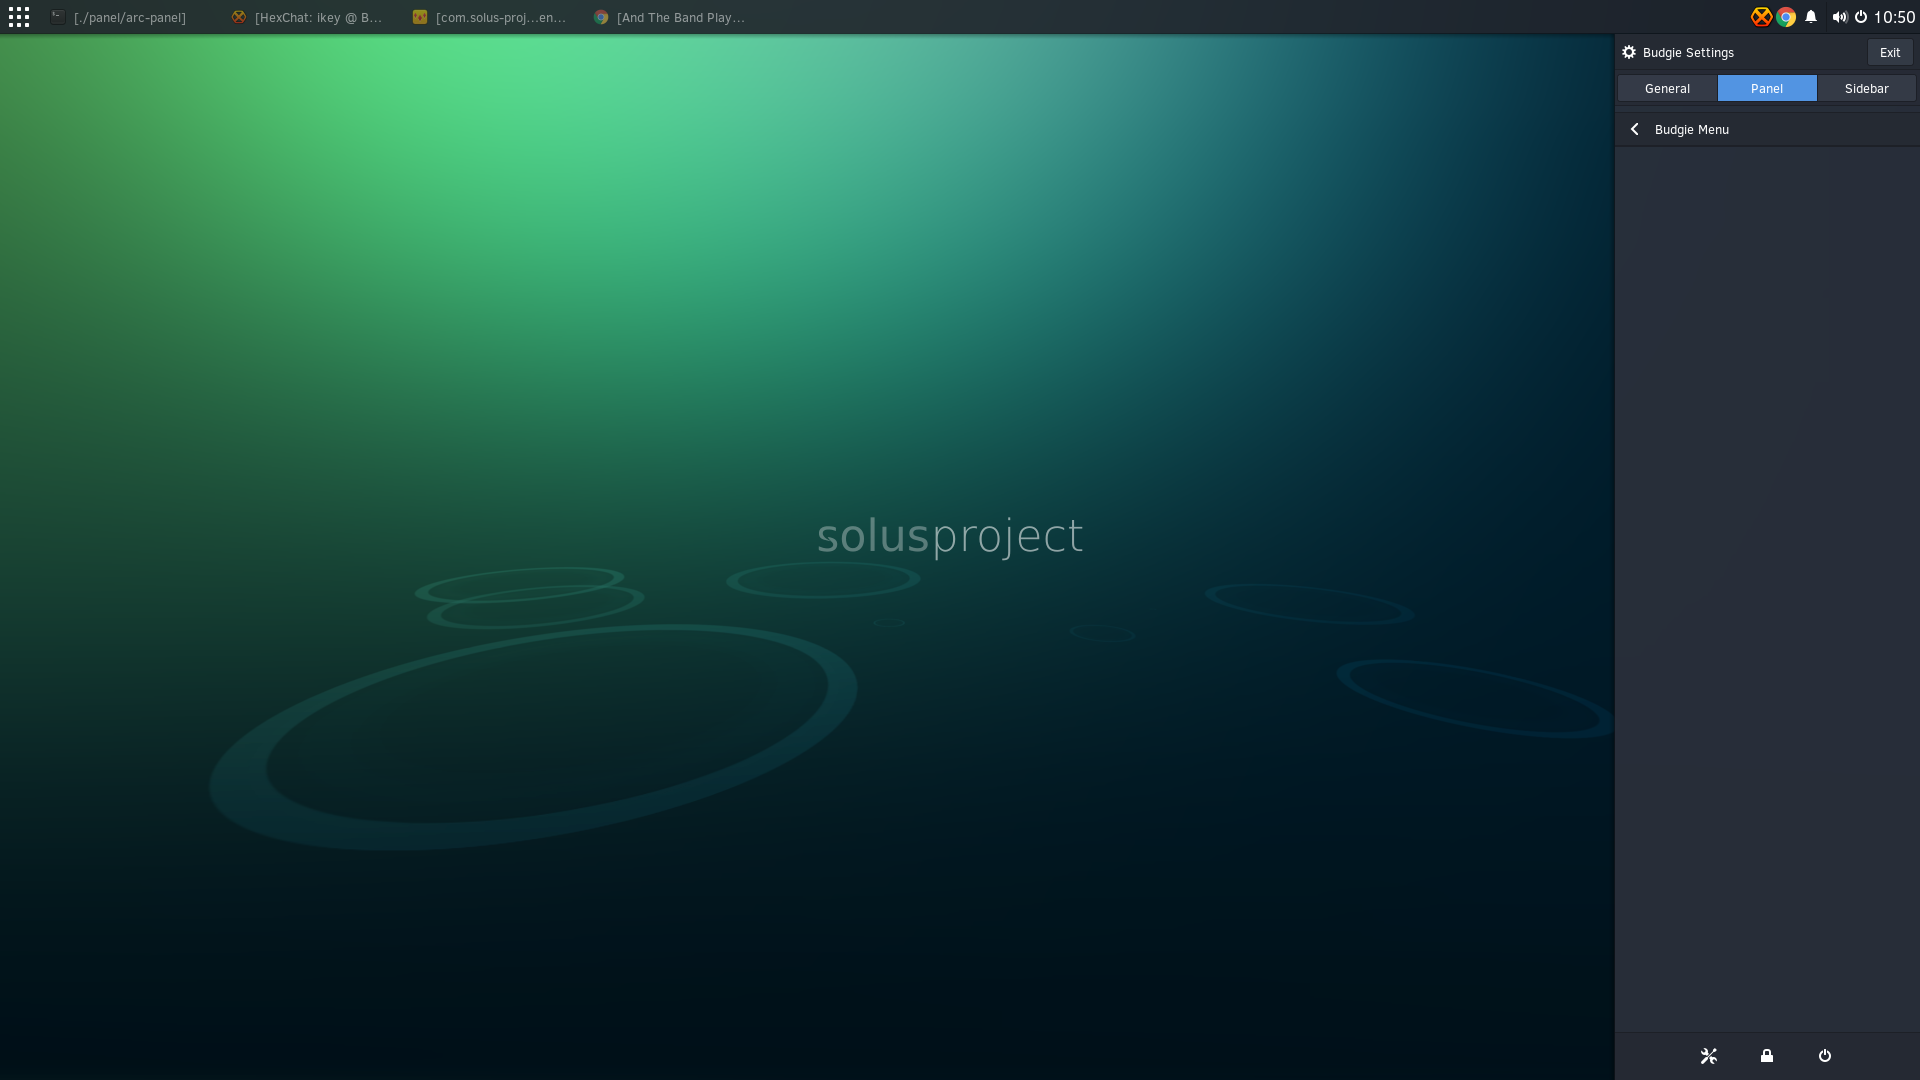Viewport: 1920px width, 1080px height.
Task: Exit Budgie Settings with the Exit button
Action: 1890,52
